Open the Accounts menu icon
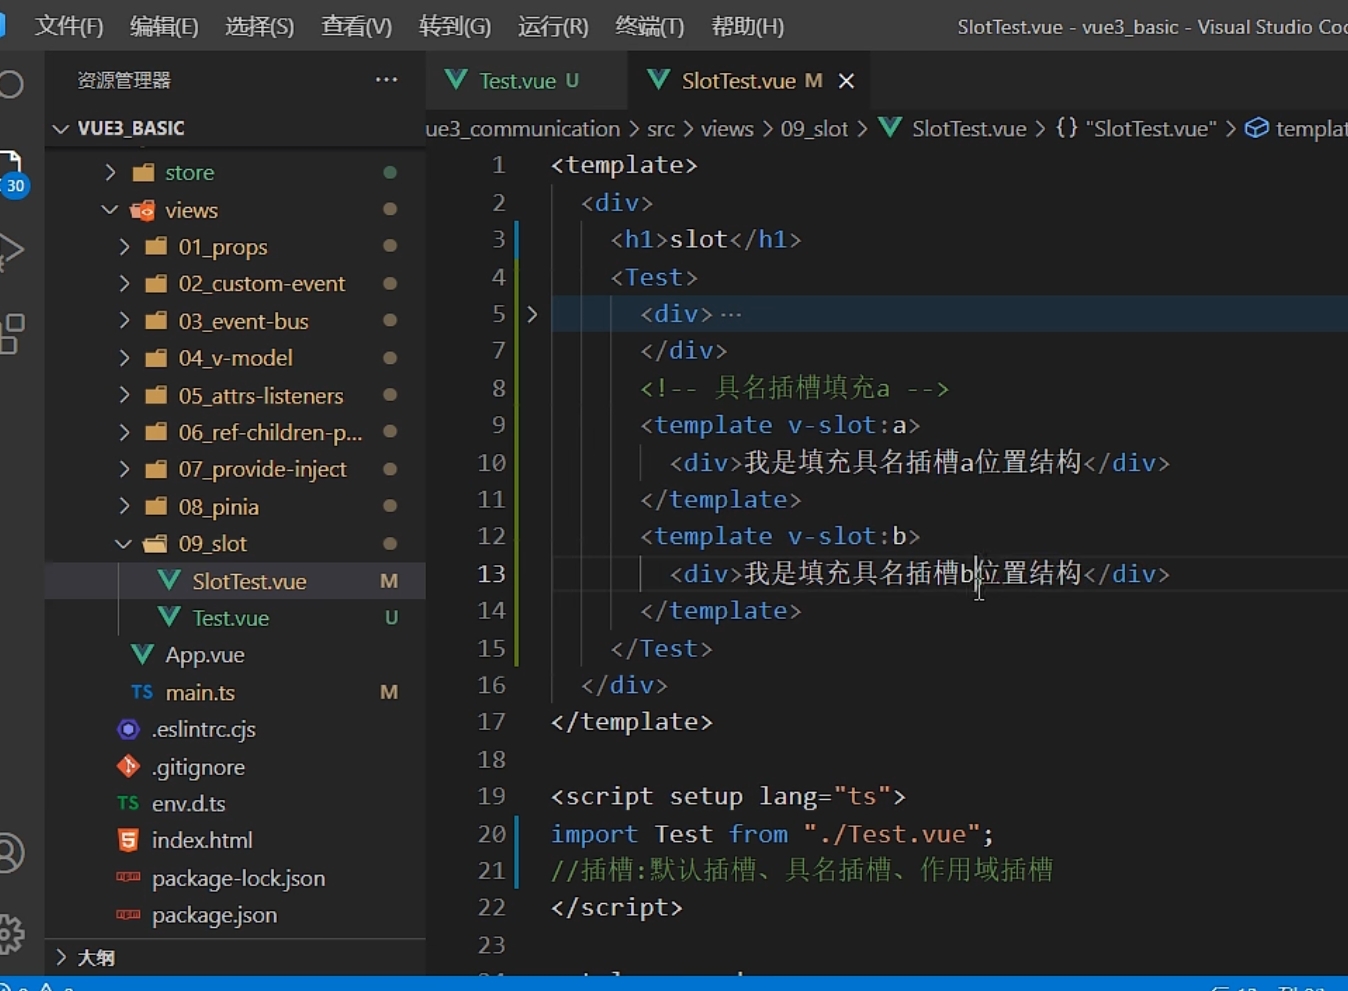Viewport: 1348px width, 991px height. point(10,853)
